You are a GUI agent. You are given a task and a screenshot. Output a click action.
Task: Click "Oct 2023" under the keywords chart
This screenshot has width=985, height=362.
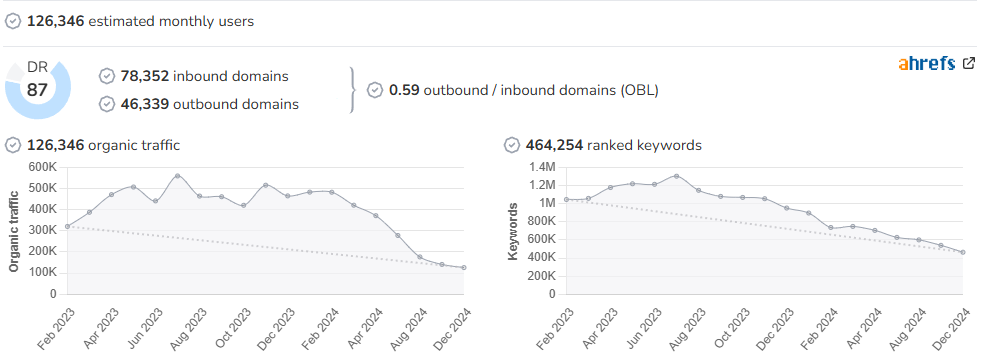pyautogui.click(x=731, y=327)
